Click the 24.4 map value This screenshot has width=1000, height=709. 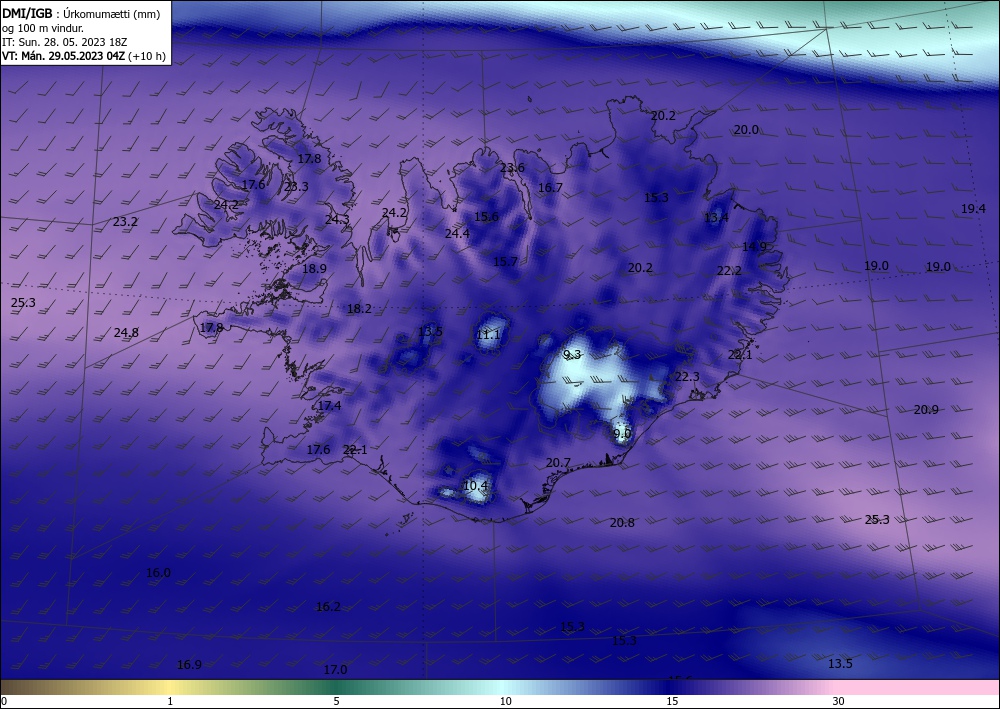click(457, 233)
